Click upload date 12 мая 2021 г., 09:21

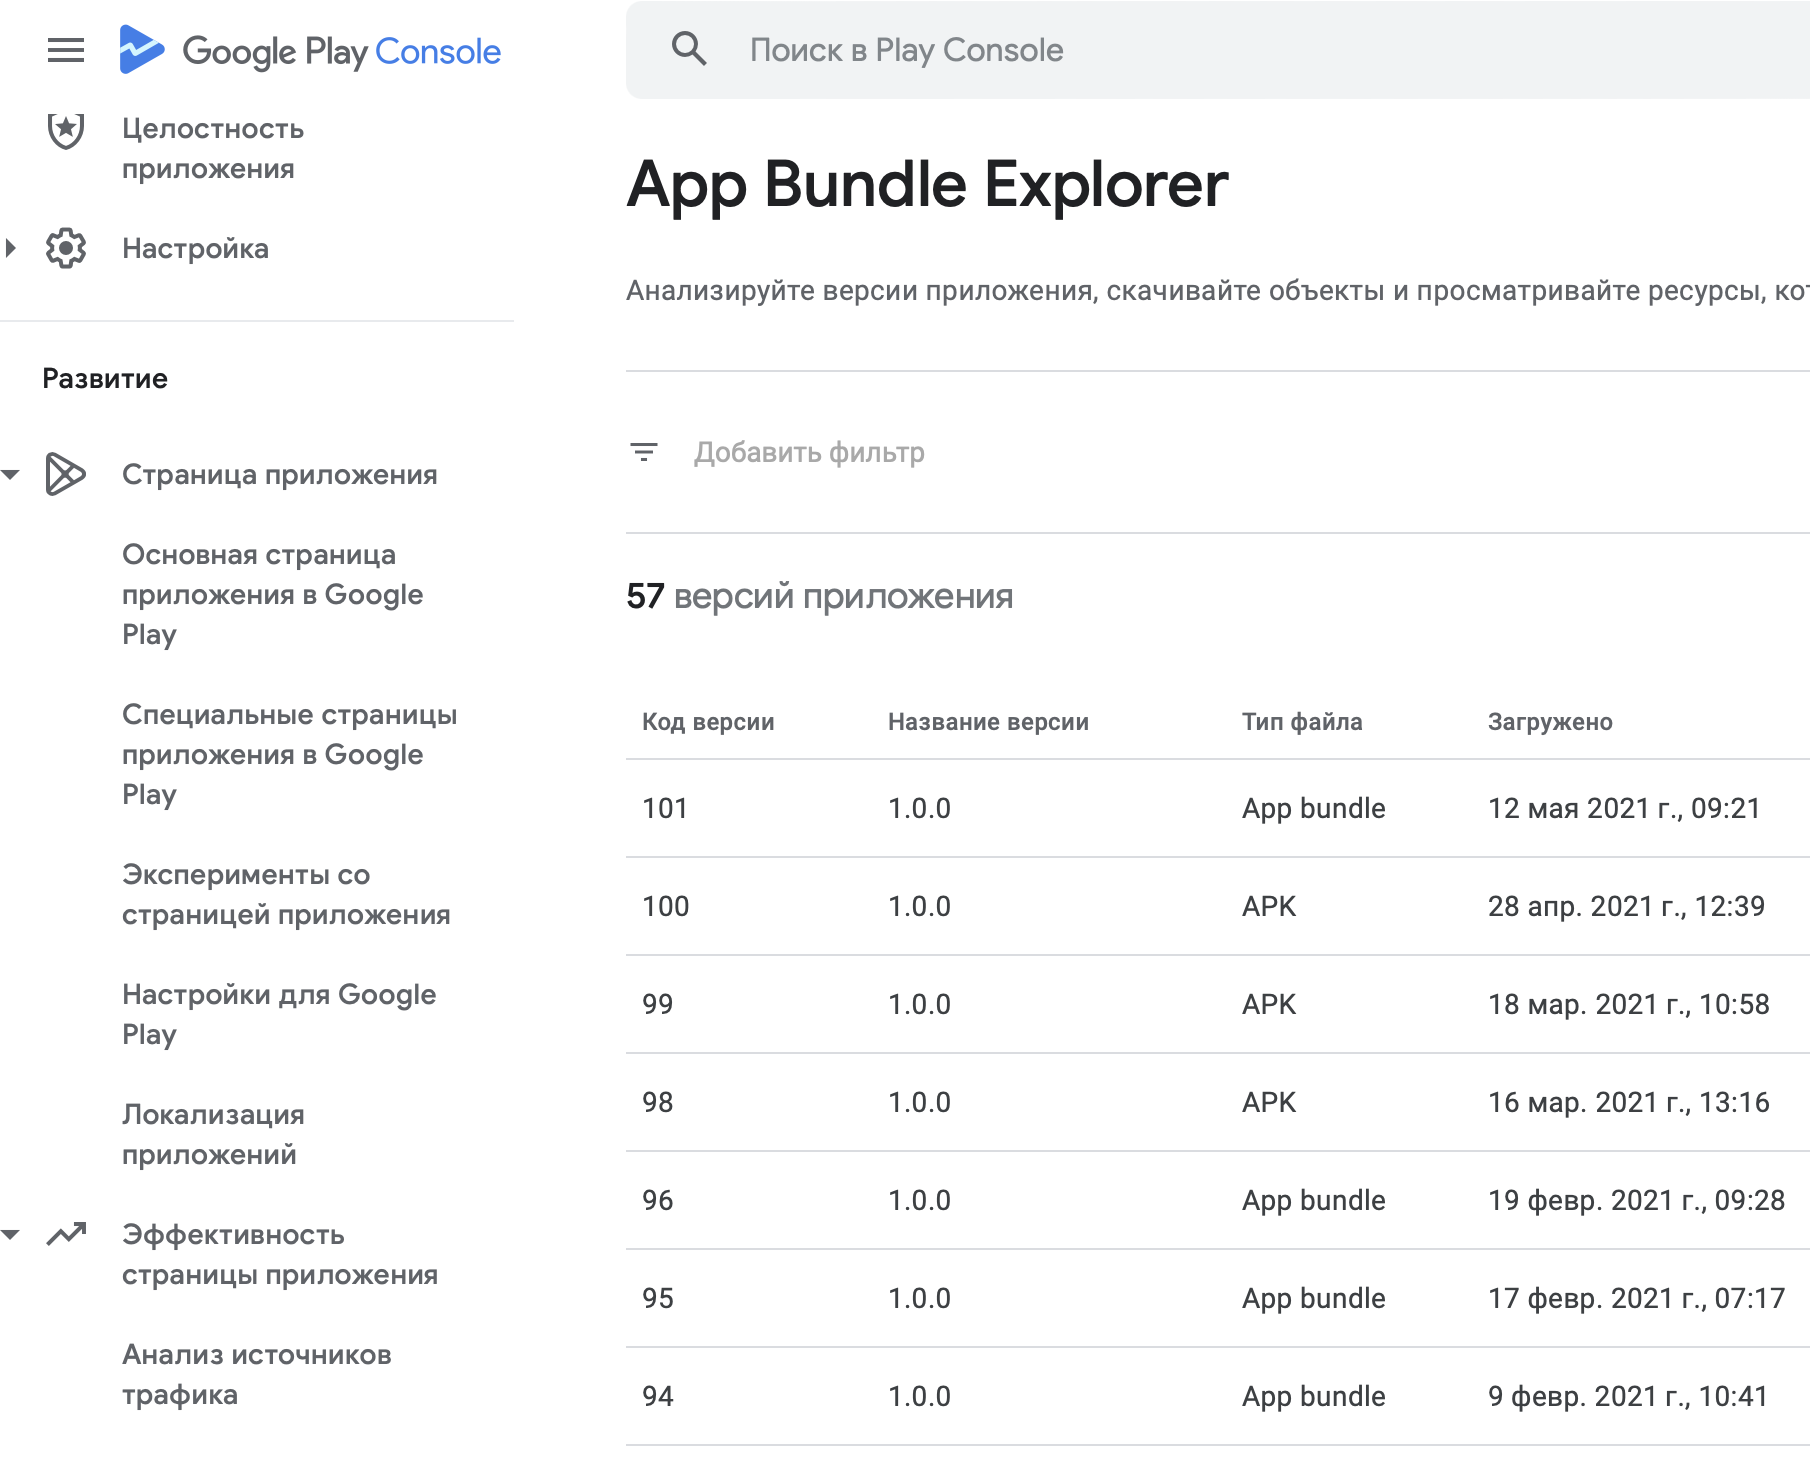click(x=1624, y=808)
